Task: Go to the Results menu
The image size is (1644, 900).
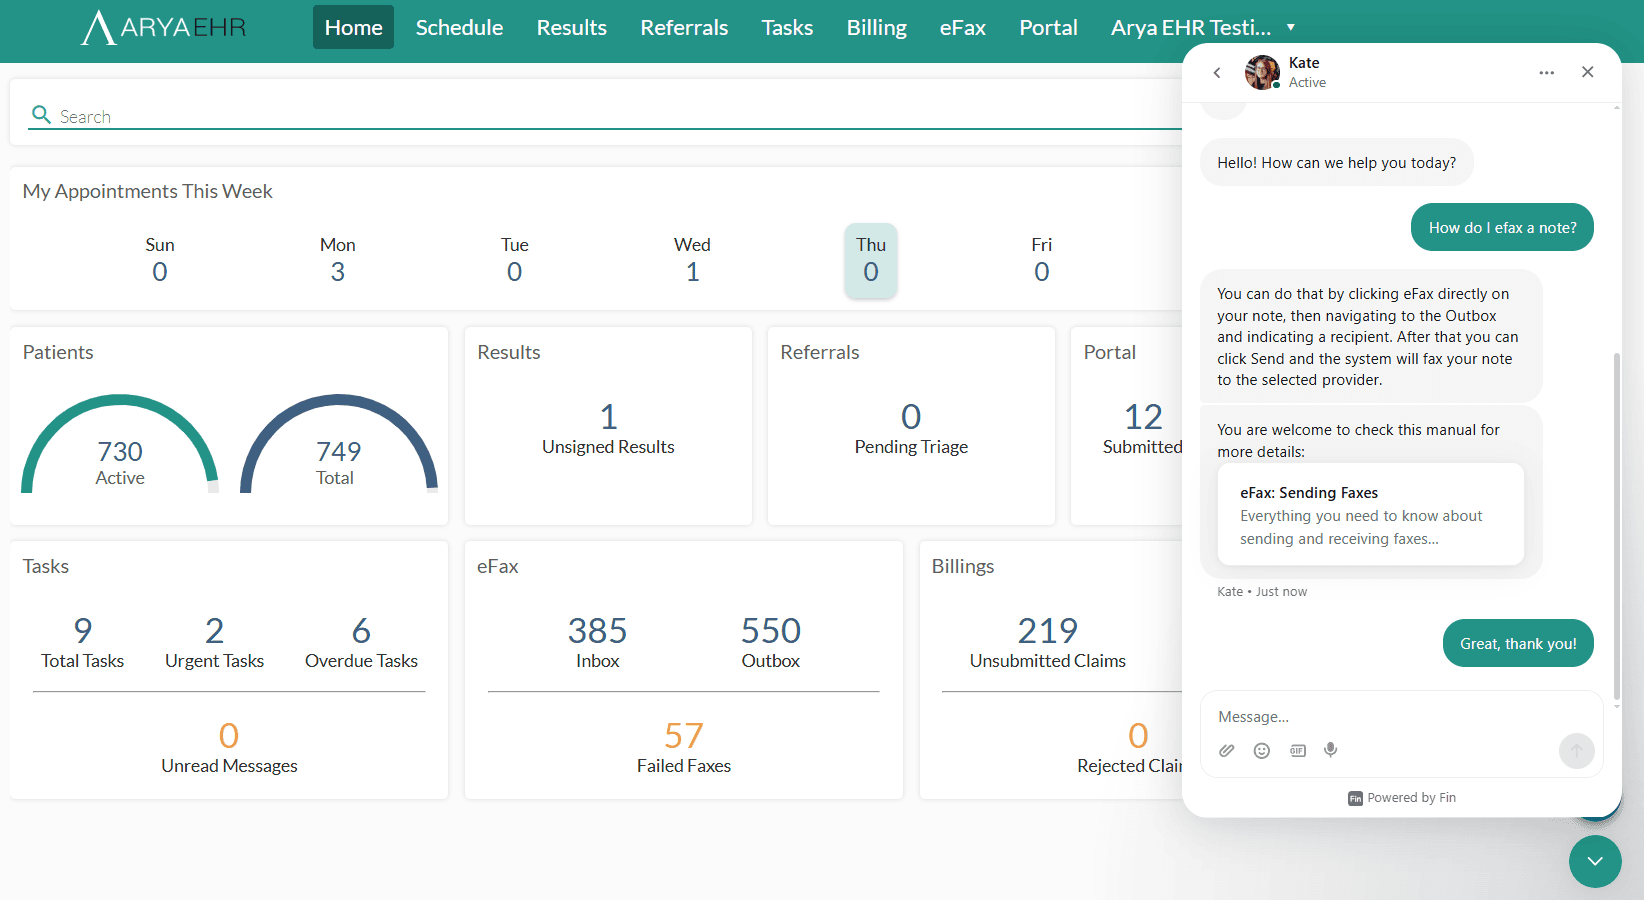Action: pyautogui.click(x=571, y=27)
